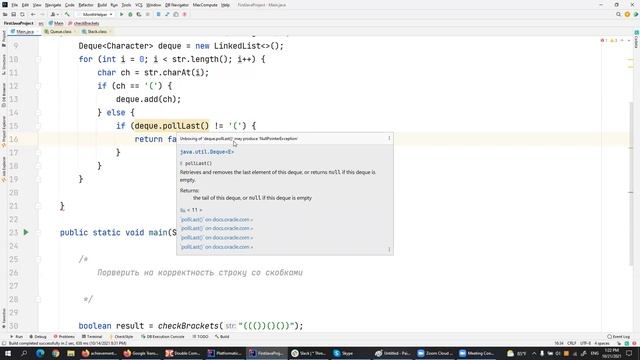Viewport: 640px width, 360px height.
Task: Open Structure tool window on left sidebar
Action: [x=4, y=64]
